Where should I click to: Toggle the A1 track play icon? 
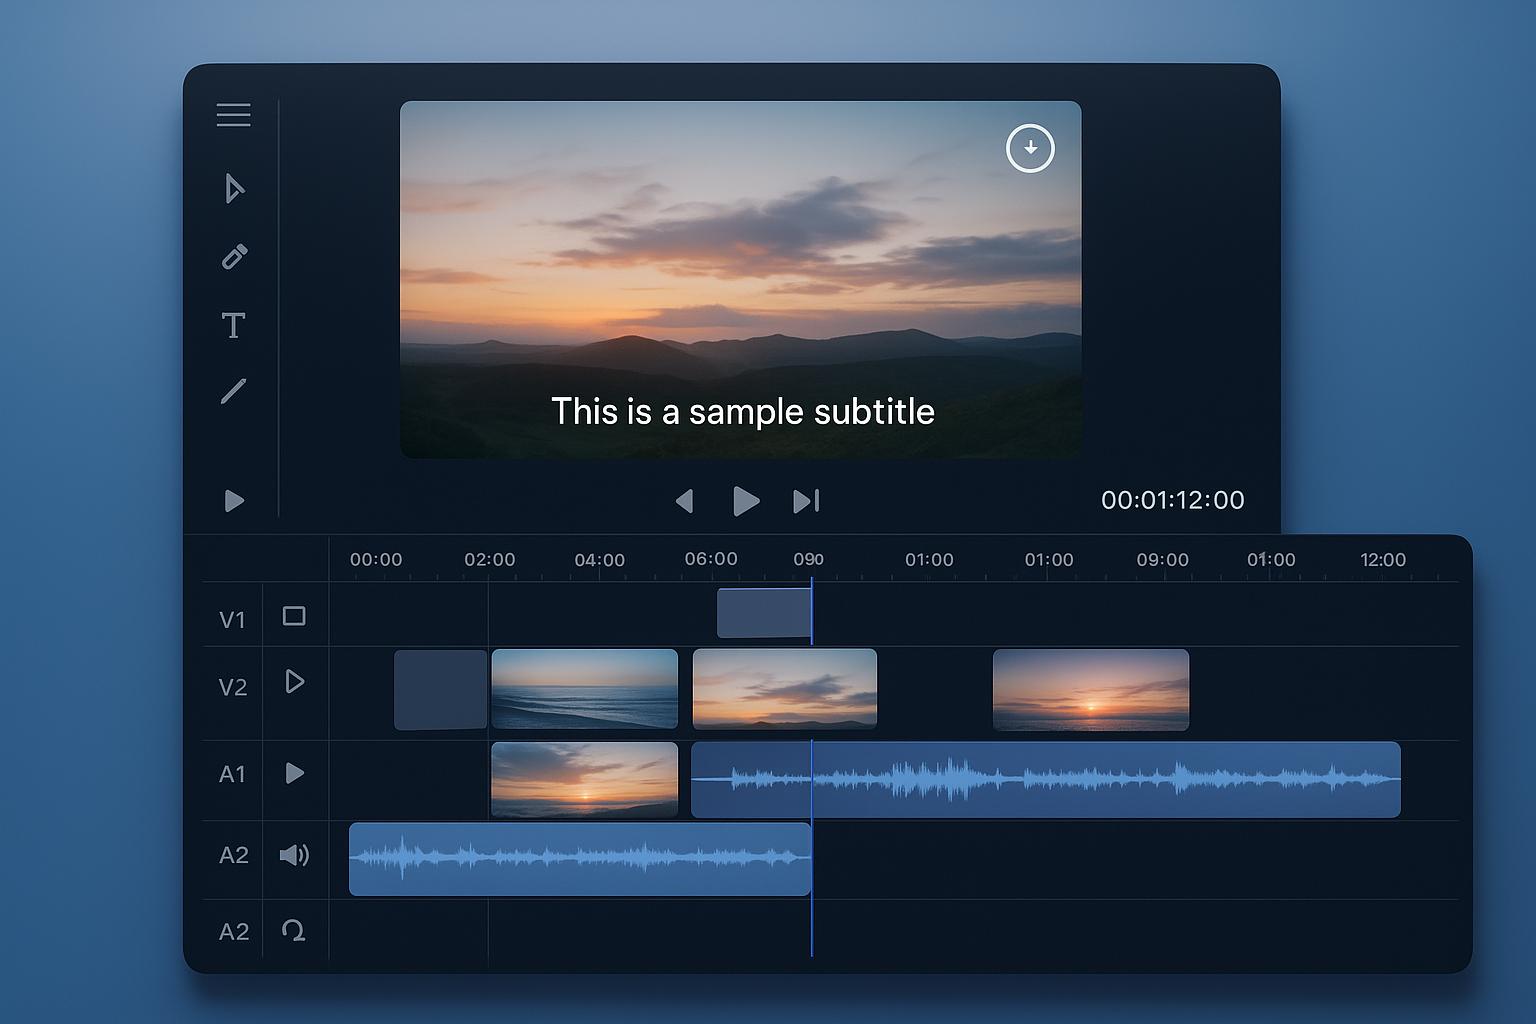point(295,773)
